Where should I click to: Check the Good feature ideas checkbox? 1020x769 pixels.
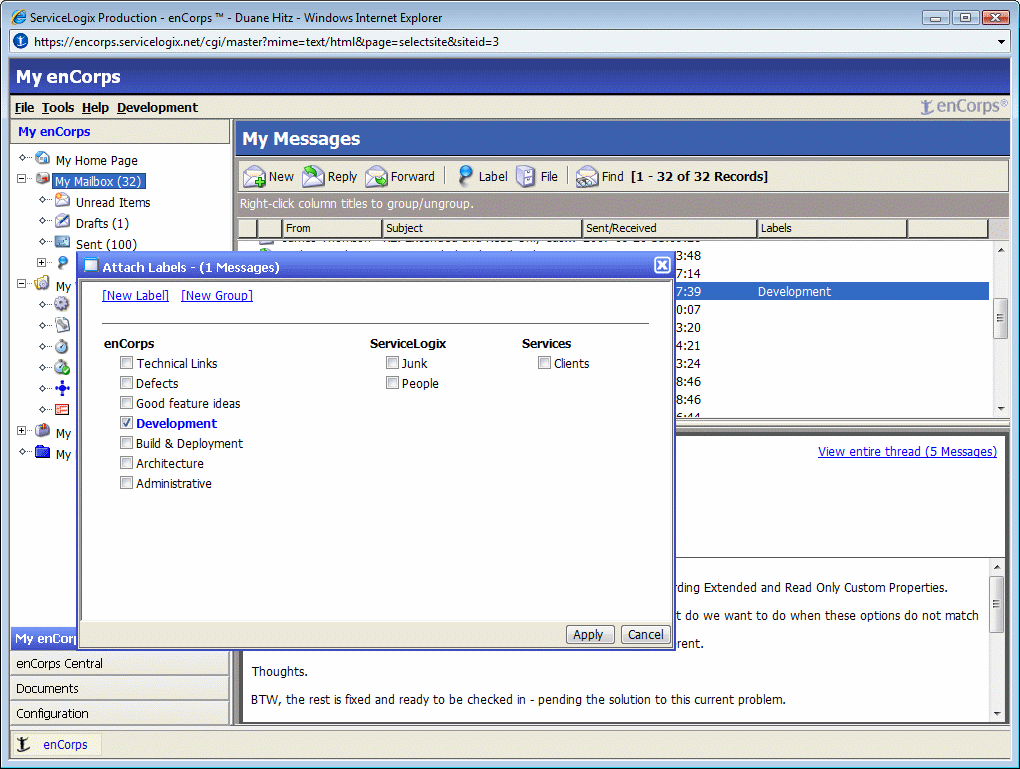pyautogui.click(x=127, y=403)
